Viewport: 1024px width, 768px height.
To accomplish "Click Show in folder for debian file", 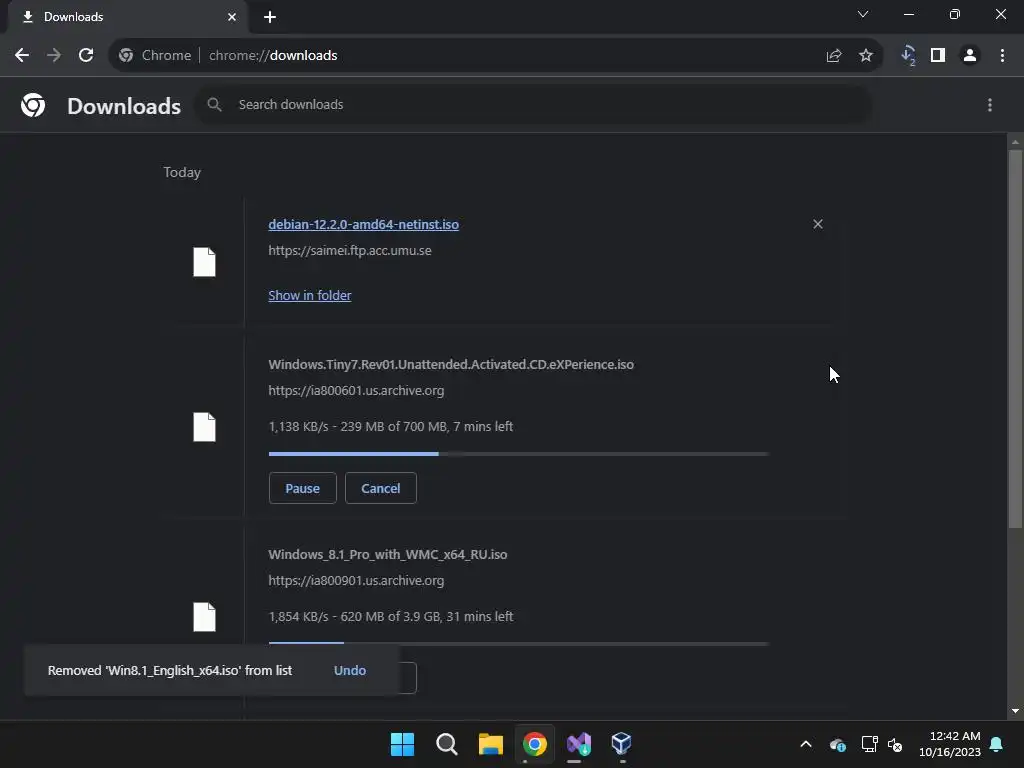I will pos(310,295).
